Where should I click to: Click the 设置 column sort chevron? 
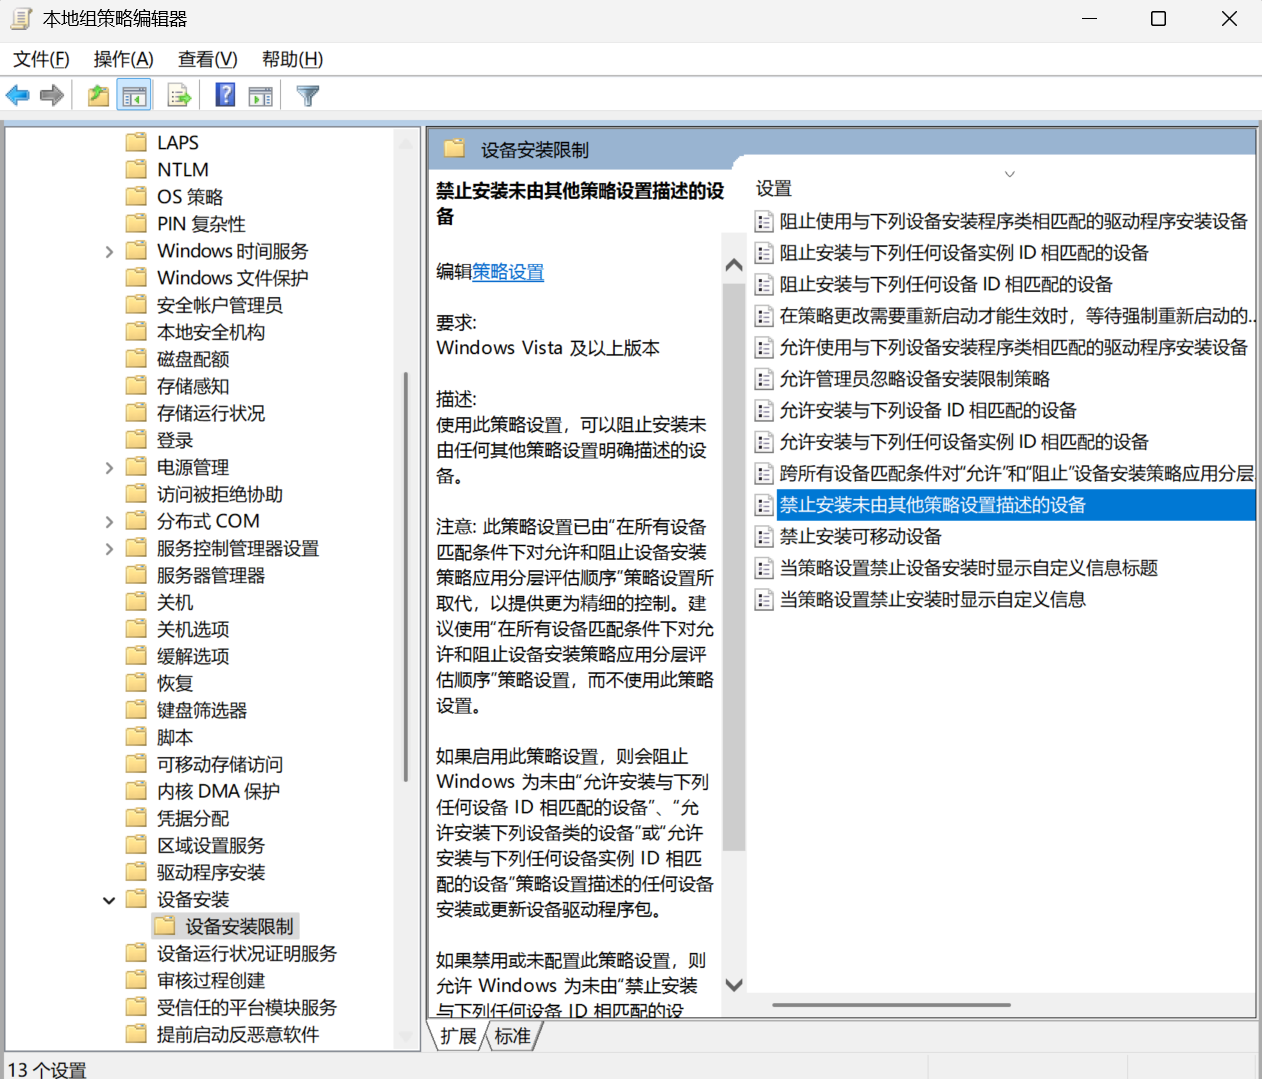[1010, 174]
